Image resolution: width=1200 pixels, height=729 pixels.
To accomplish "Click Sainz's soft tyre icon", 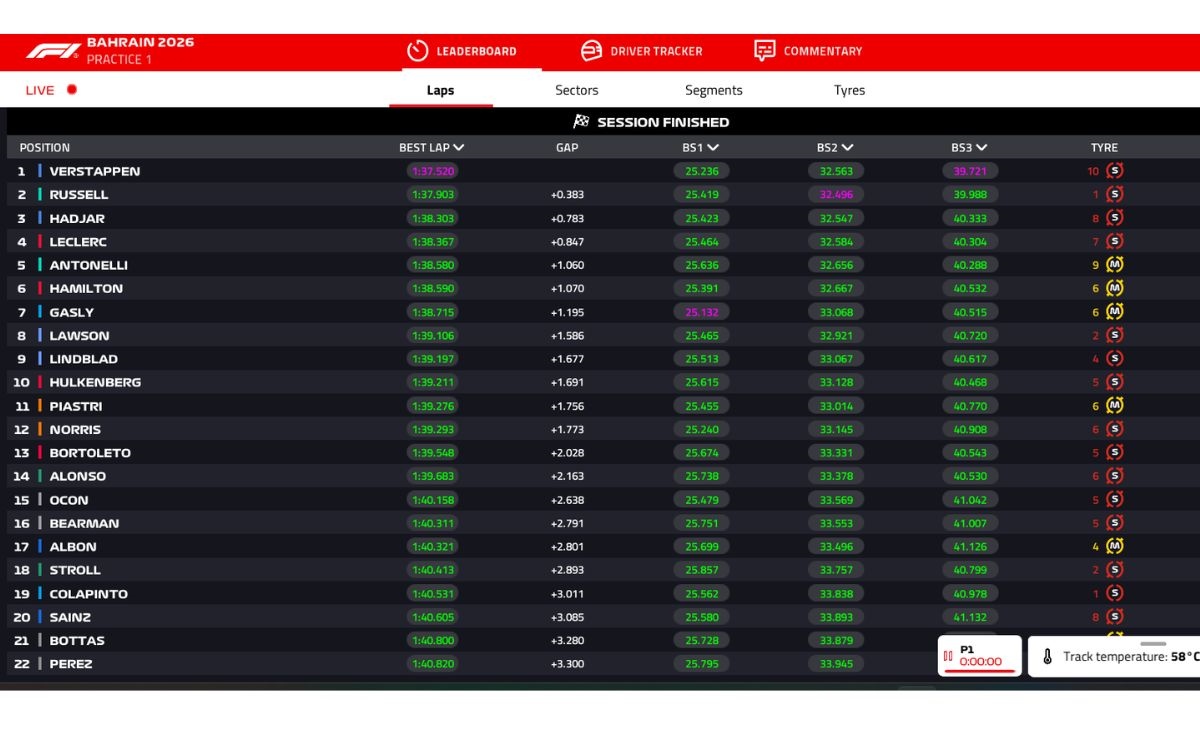I will pyautogui.click(x=1115, y=617).
